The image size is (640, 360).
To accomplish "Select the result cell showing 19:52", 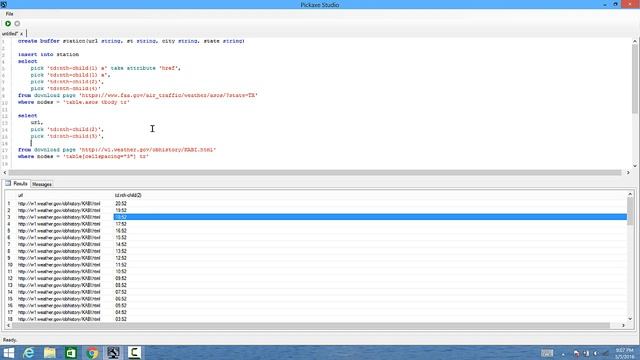I will pos(370,210).
